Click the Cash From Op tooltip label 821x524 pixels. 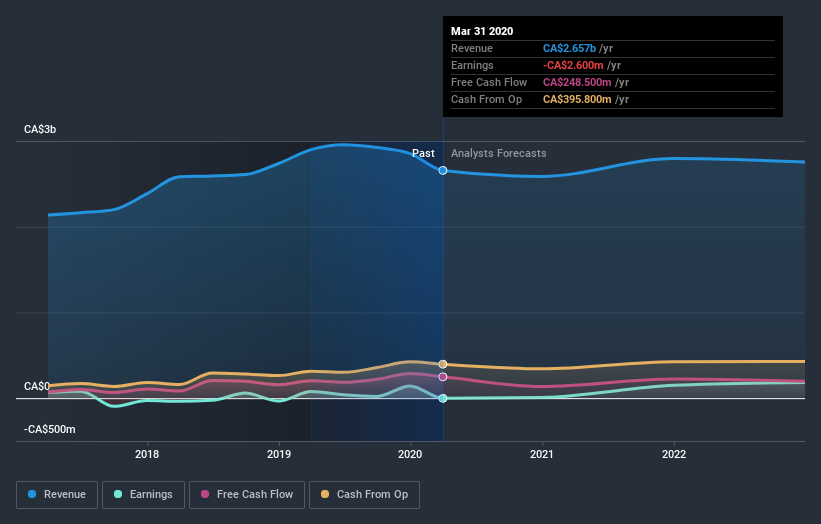point(486,99)
